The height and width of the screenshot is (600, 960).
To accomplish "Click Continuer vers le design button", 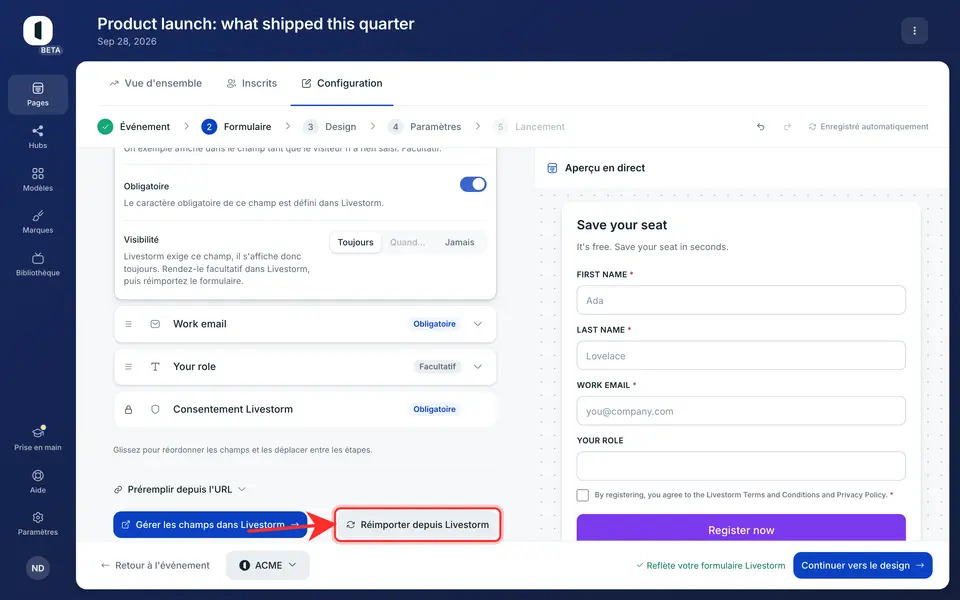I will [863, 565].
